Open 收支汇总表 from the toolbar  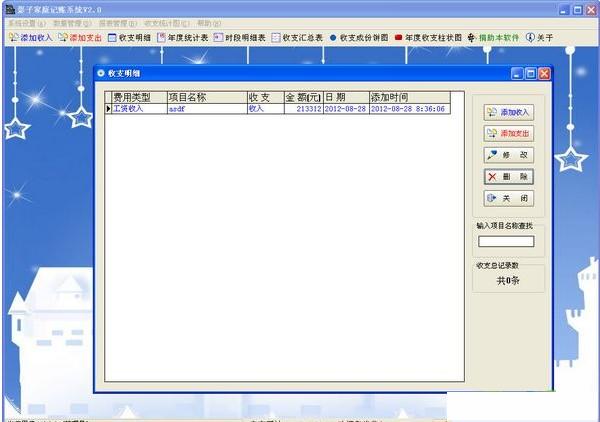point(297,37)
